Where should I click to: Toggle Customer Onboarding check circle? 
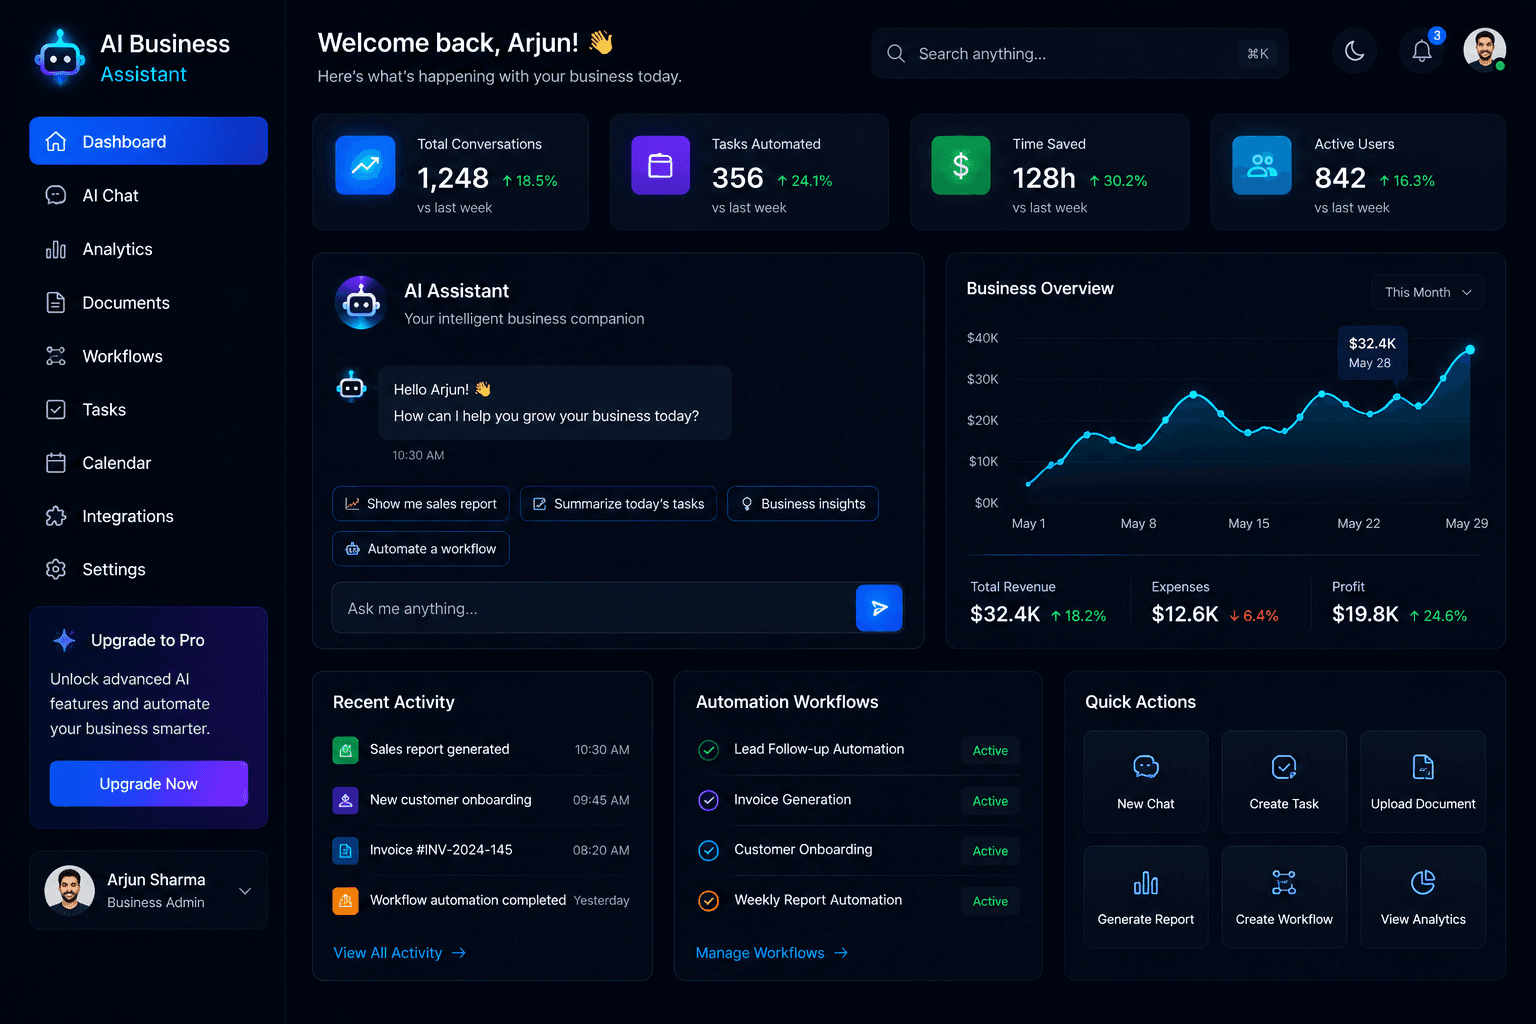708,850
